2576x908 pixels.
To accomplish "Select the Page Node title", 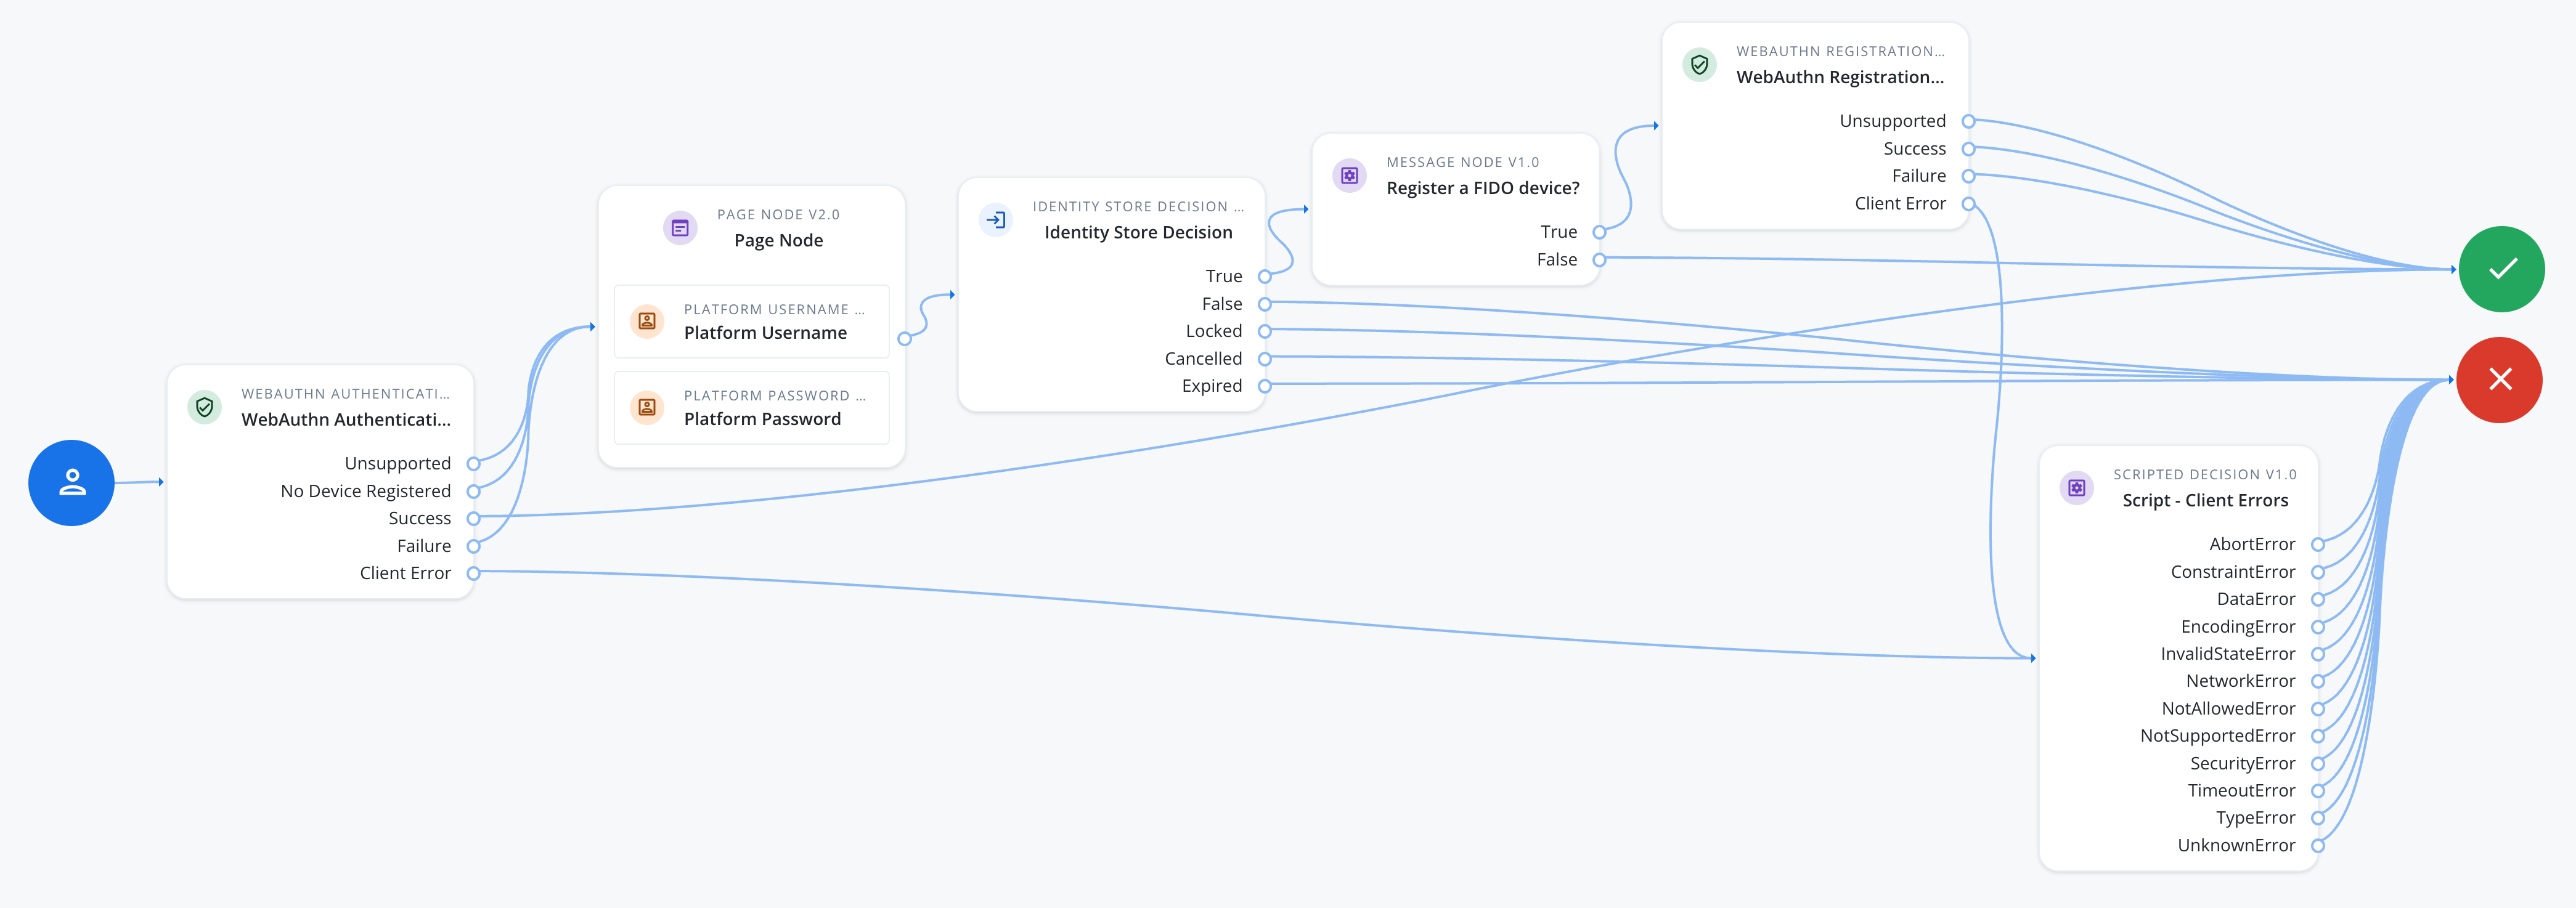I will 779,240.
